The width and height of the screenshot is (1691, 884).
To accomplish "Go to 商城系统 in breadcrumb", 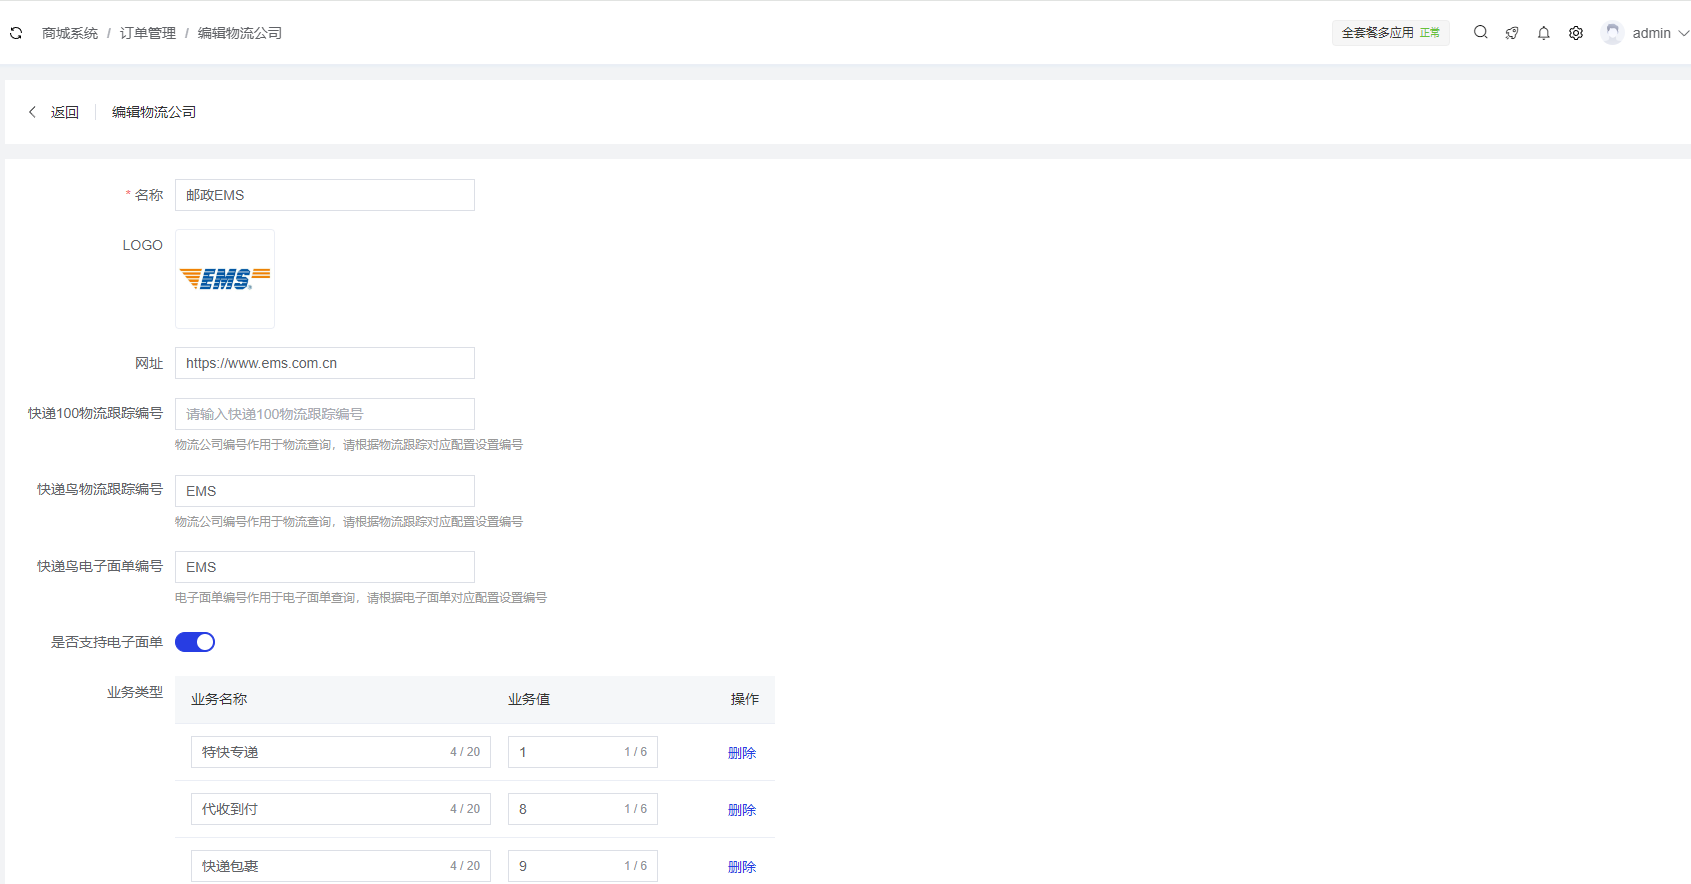I will tap(70, 33).
